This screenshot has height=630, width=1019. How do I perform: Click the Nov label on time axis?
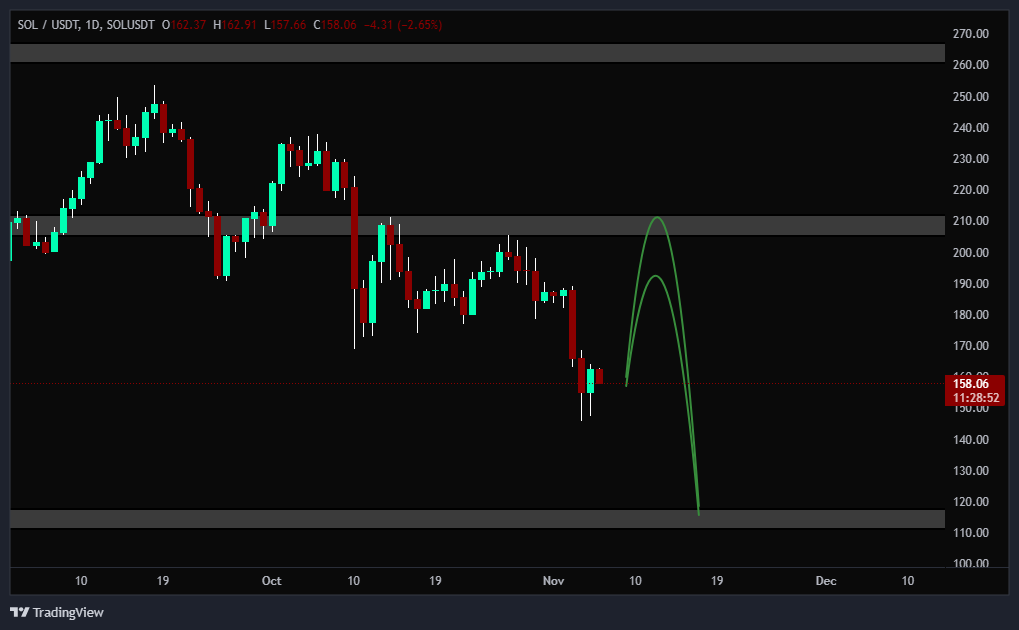[553, 580]
